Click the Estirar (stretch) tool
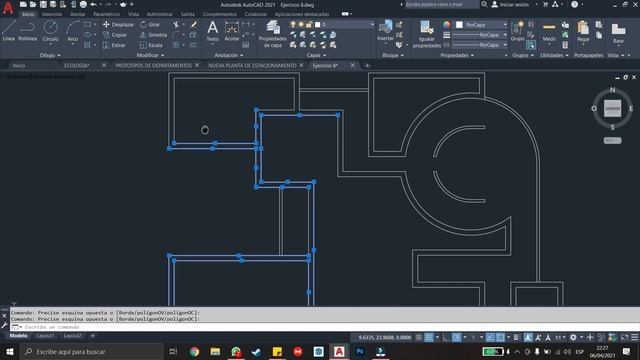Screen dimensions: 640x360 [114, 45]
